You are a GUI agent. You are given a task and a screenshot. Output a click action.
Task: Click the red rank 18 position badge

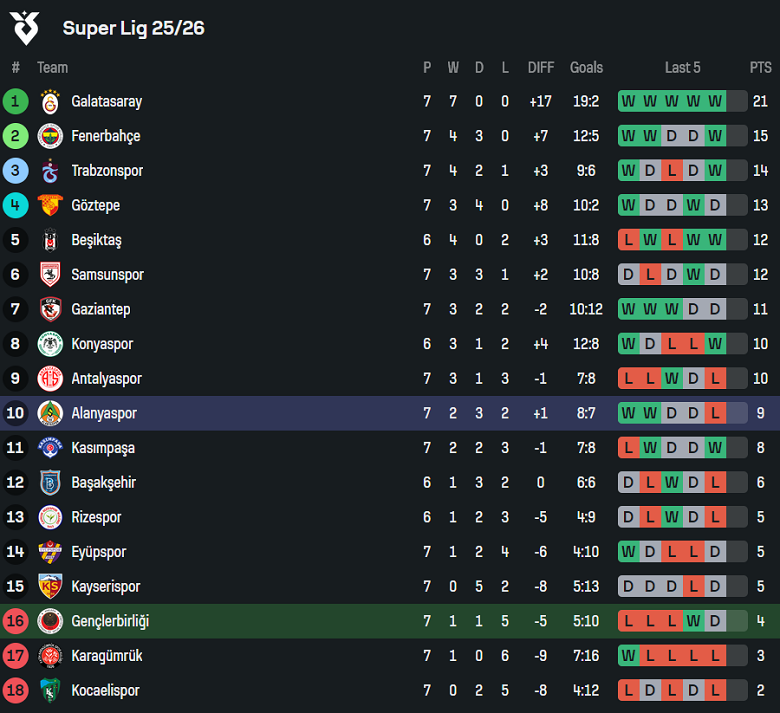click(x=15, y=690)
